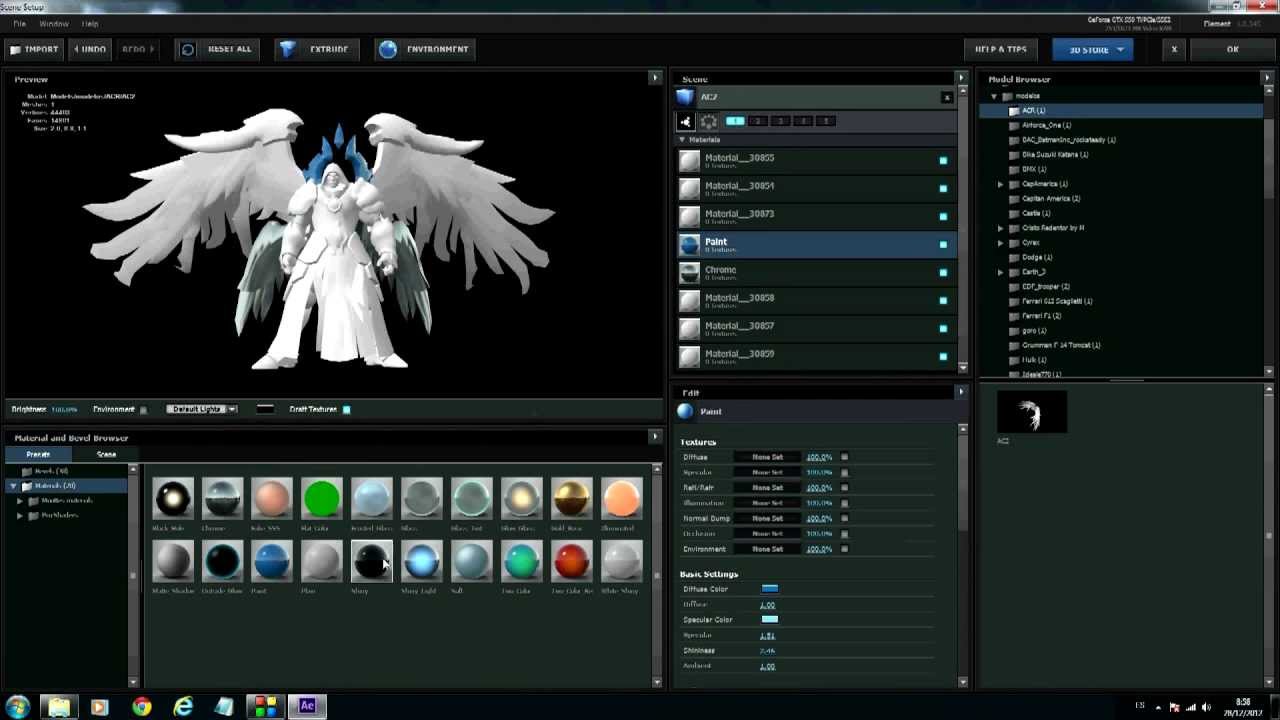The width and height of the screenshot is (1280, 720).
Task: Toggle visibility of Material__30873
Action: tap(943, 216)
